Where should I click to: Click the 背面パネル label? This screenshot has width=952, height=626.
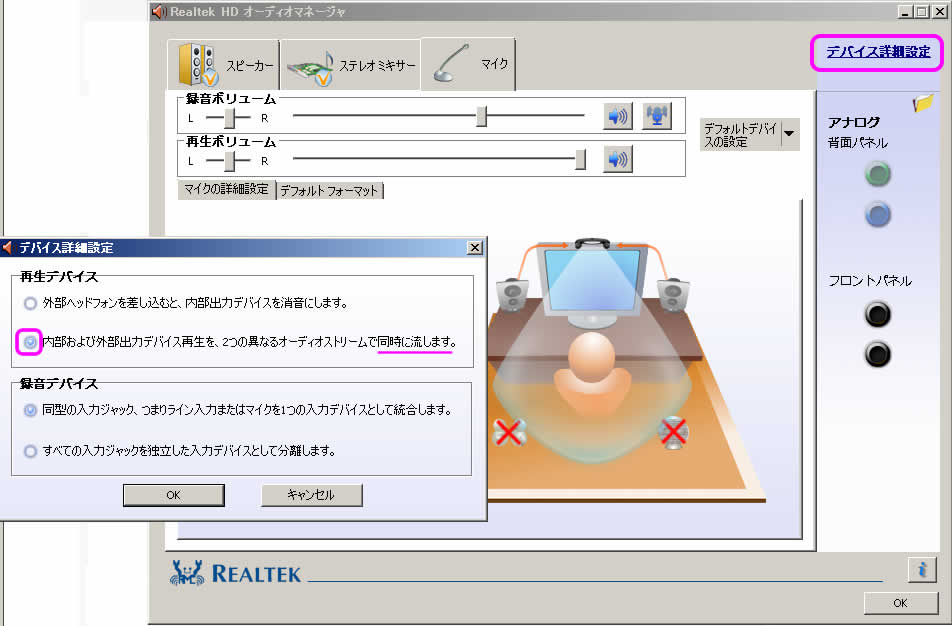857,143
